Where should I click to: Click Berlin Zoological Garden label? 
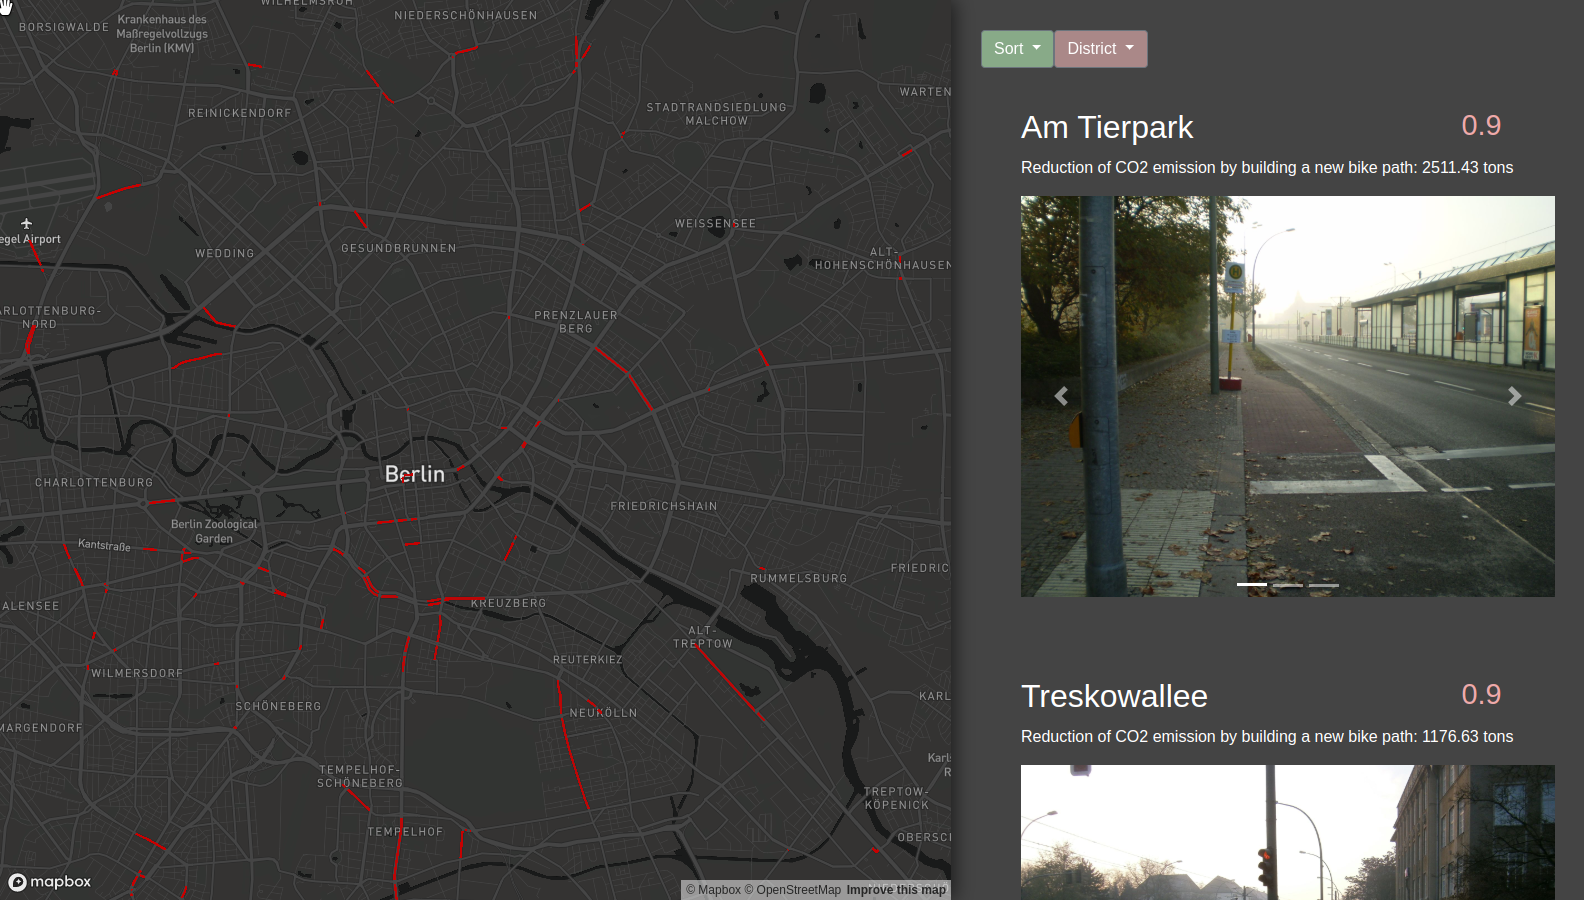[214, 532]
